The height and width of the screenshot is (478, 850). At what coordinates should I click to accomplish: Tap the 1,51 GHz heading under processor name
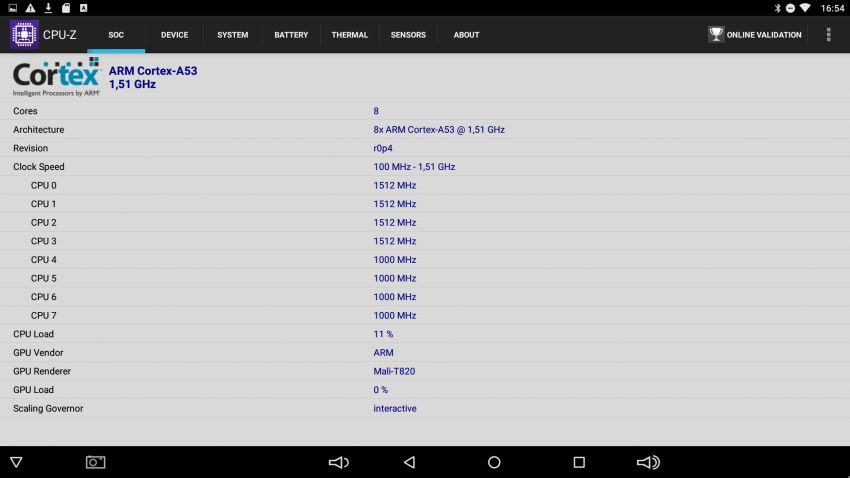(x=132, y=85)
